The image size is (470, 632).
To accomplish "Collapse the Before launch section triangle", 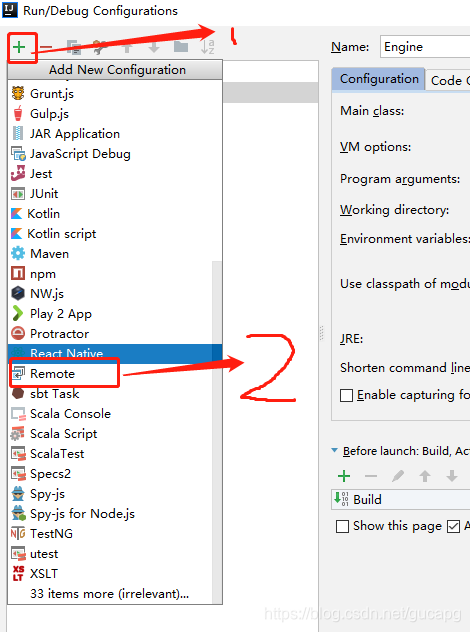I will [335, 450].
